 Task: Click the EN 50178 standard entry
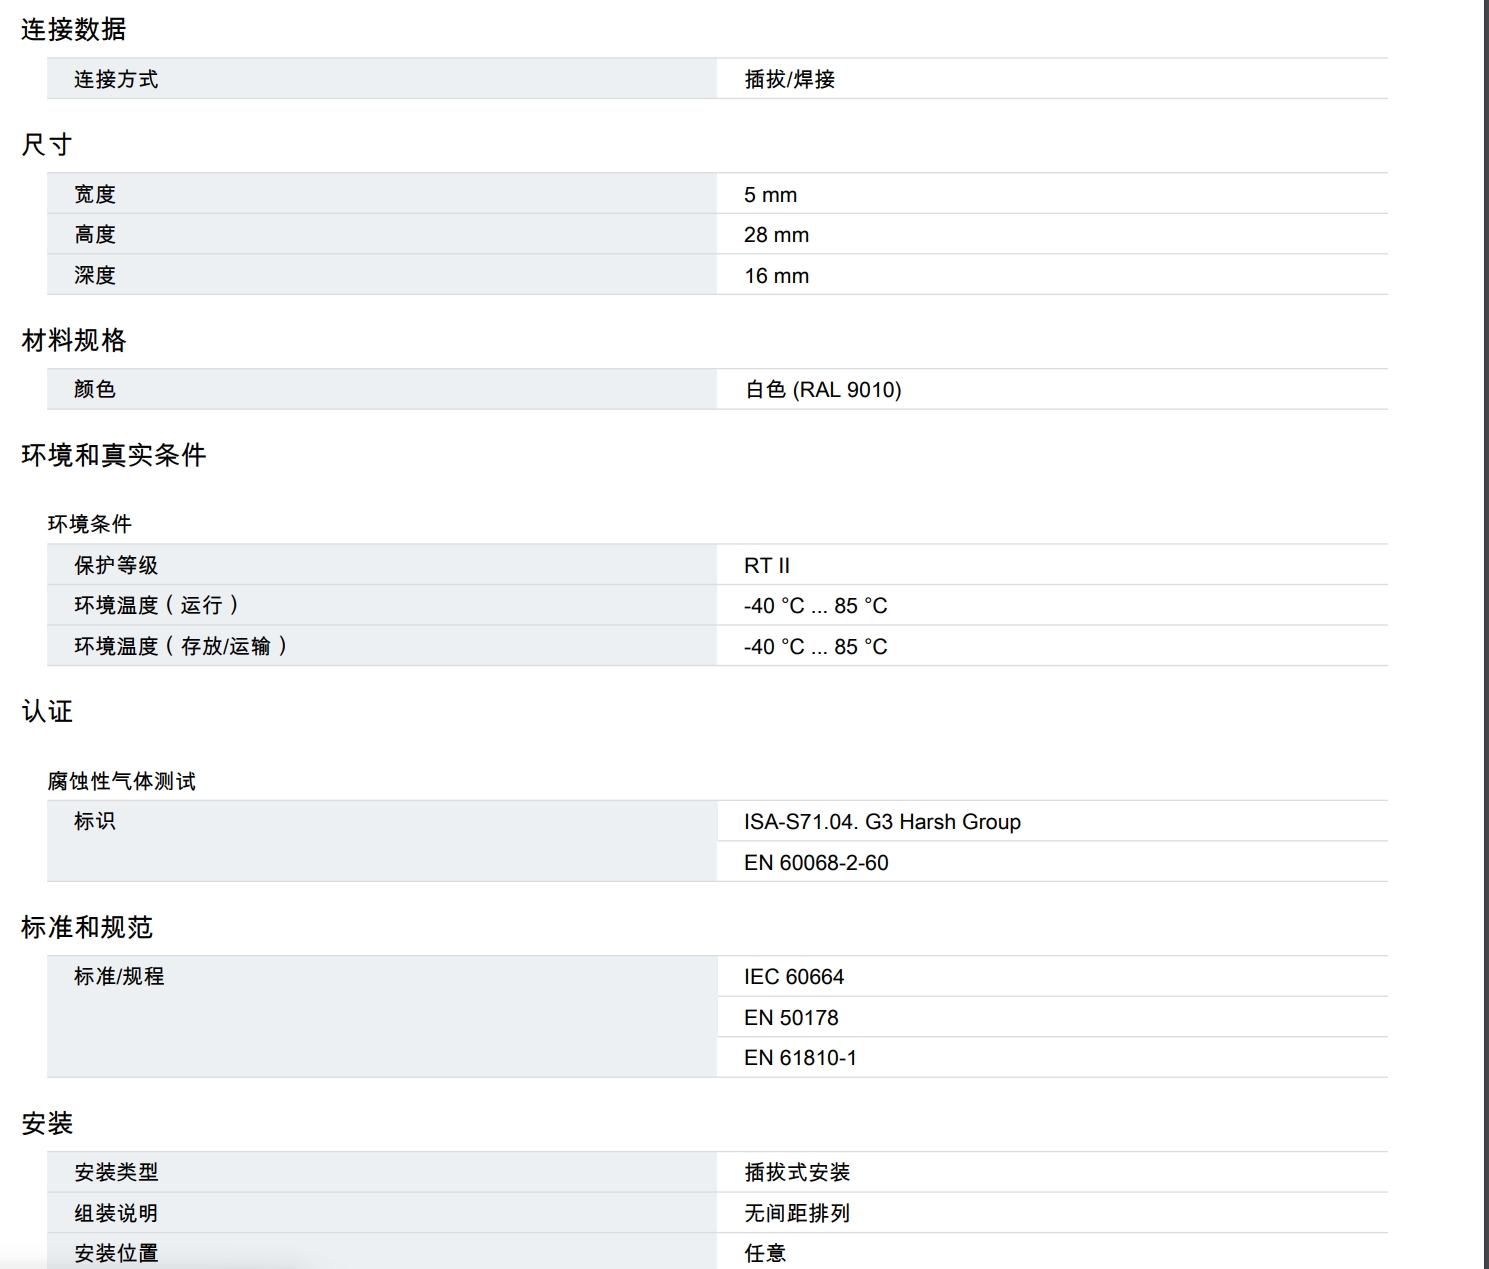coord(790,1018)
